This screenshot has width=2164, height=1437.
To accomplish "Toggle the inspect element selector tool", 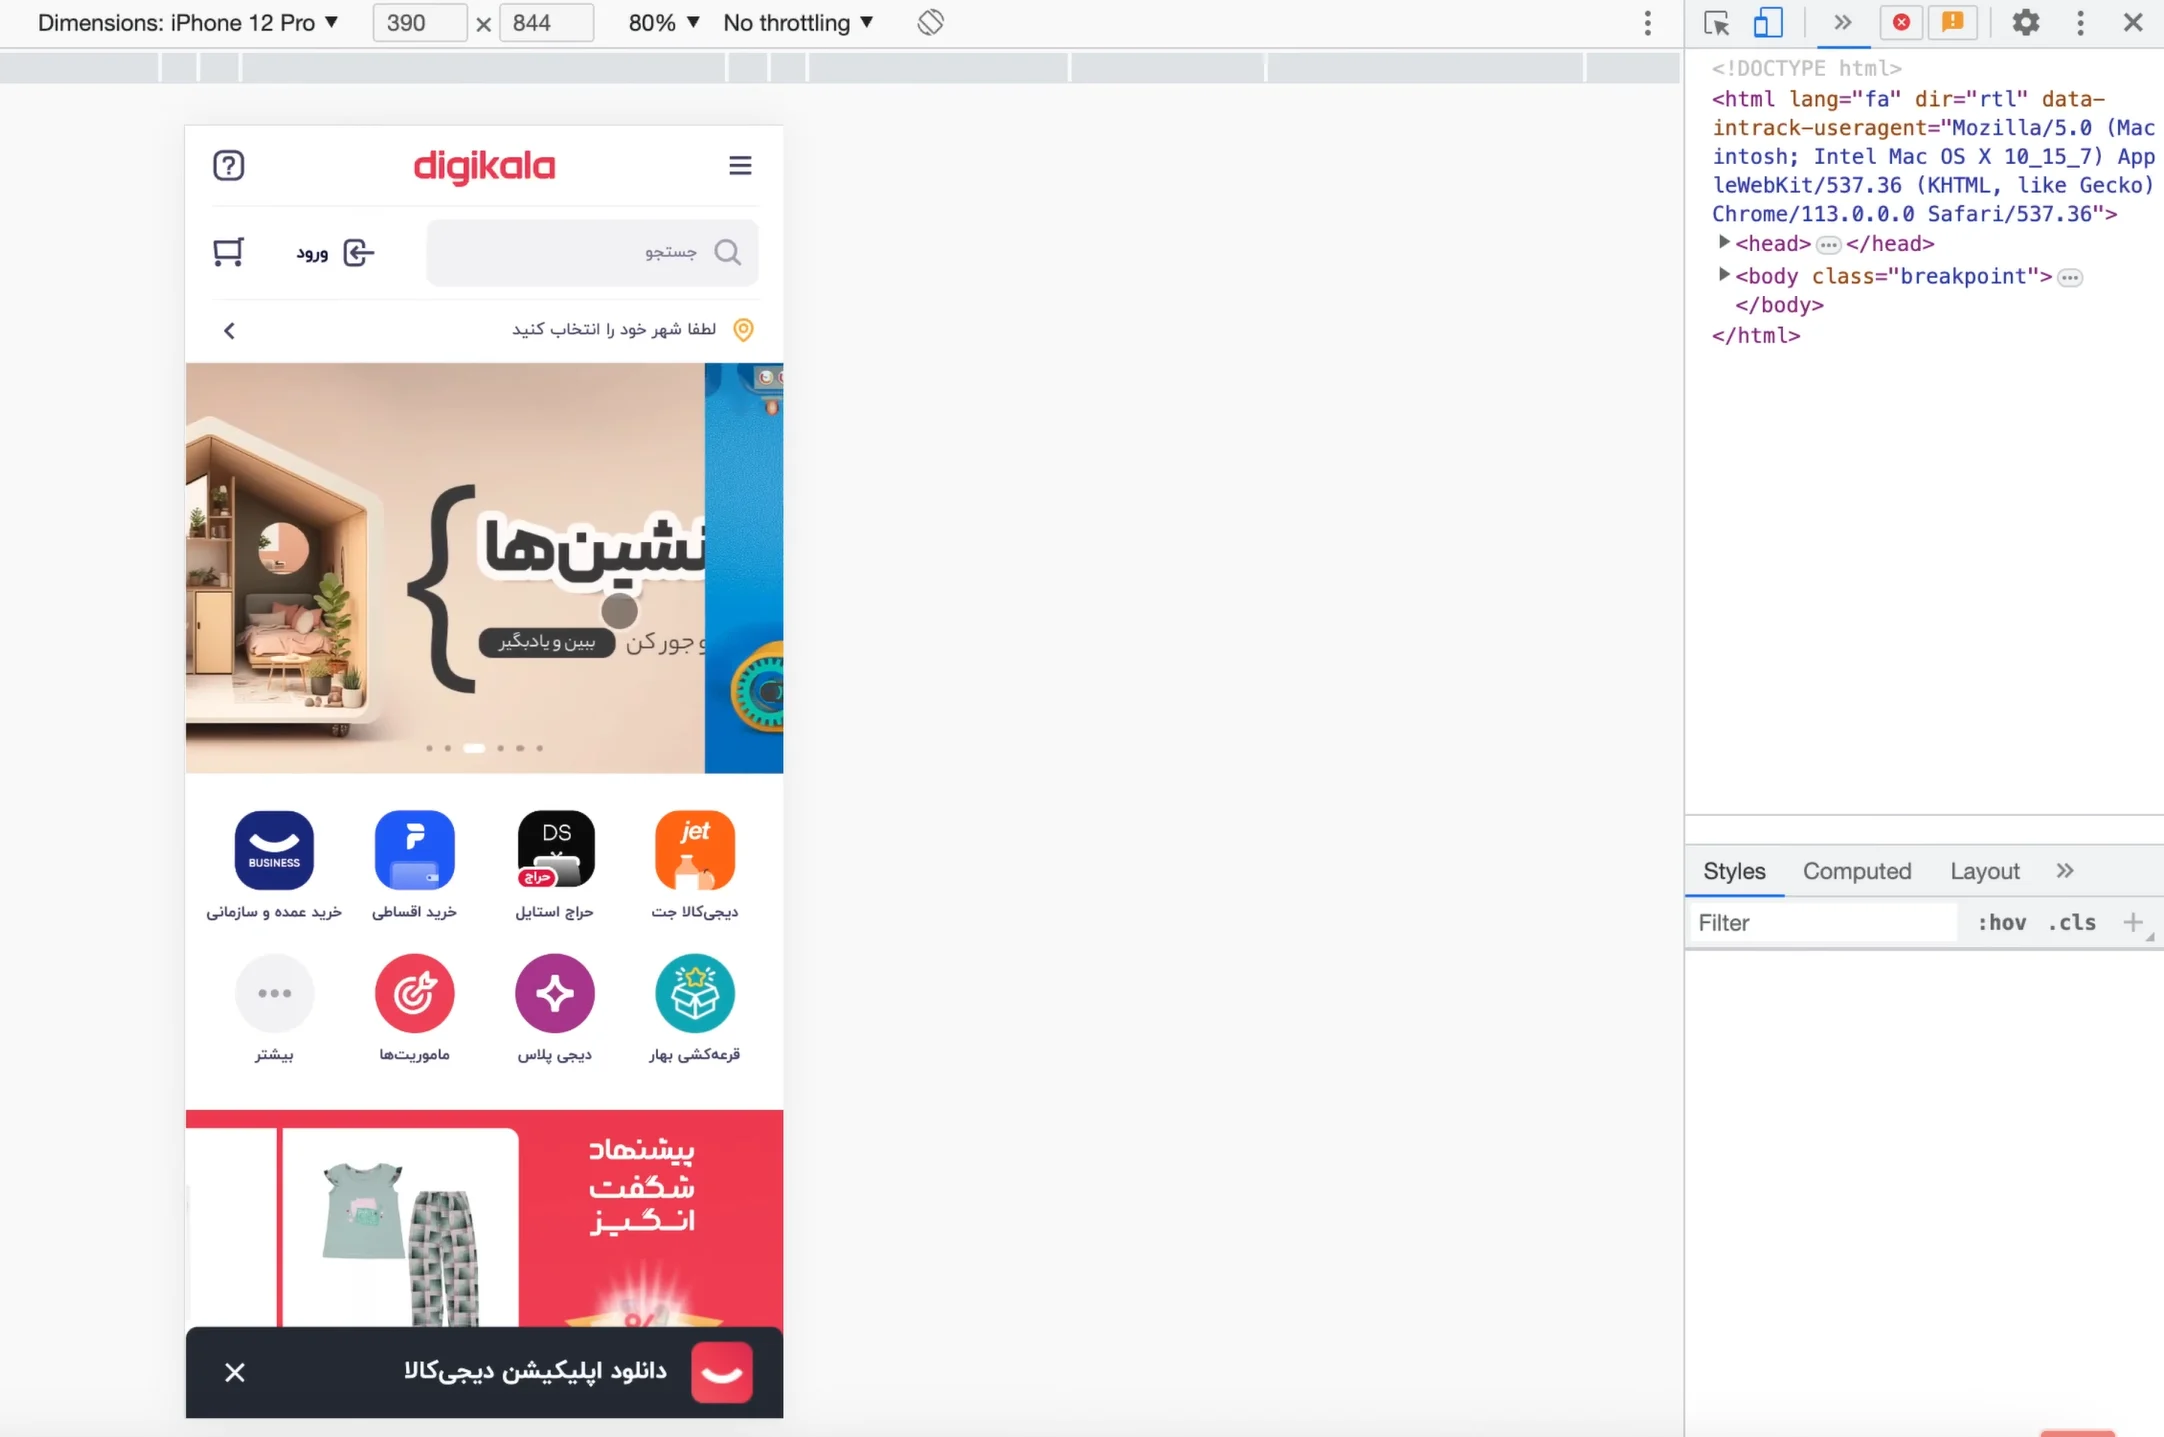I will point(1716,22).
